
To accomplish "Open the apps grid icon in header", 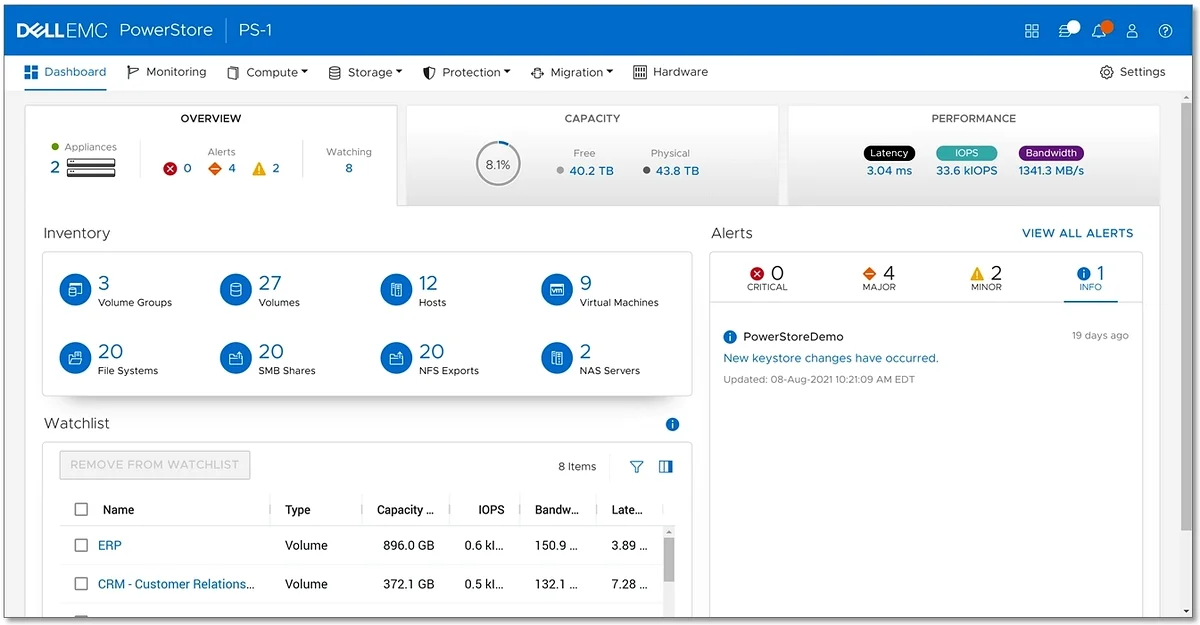I will (1032, 31).
